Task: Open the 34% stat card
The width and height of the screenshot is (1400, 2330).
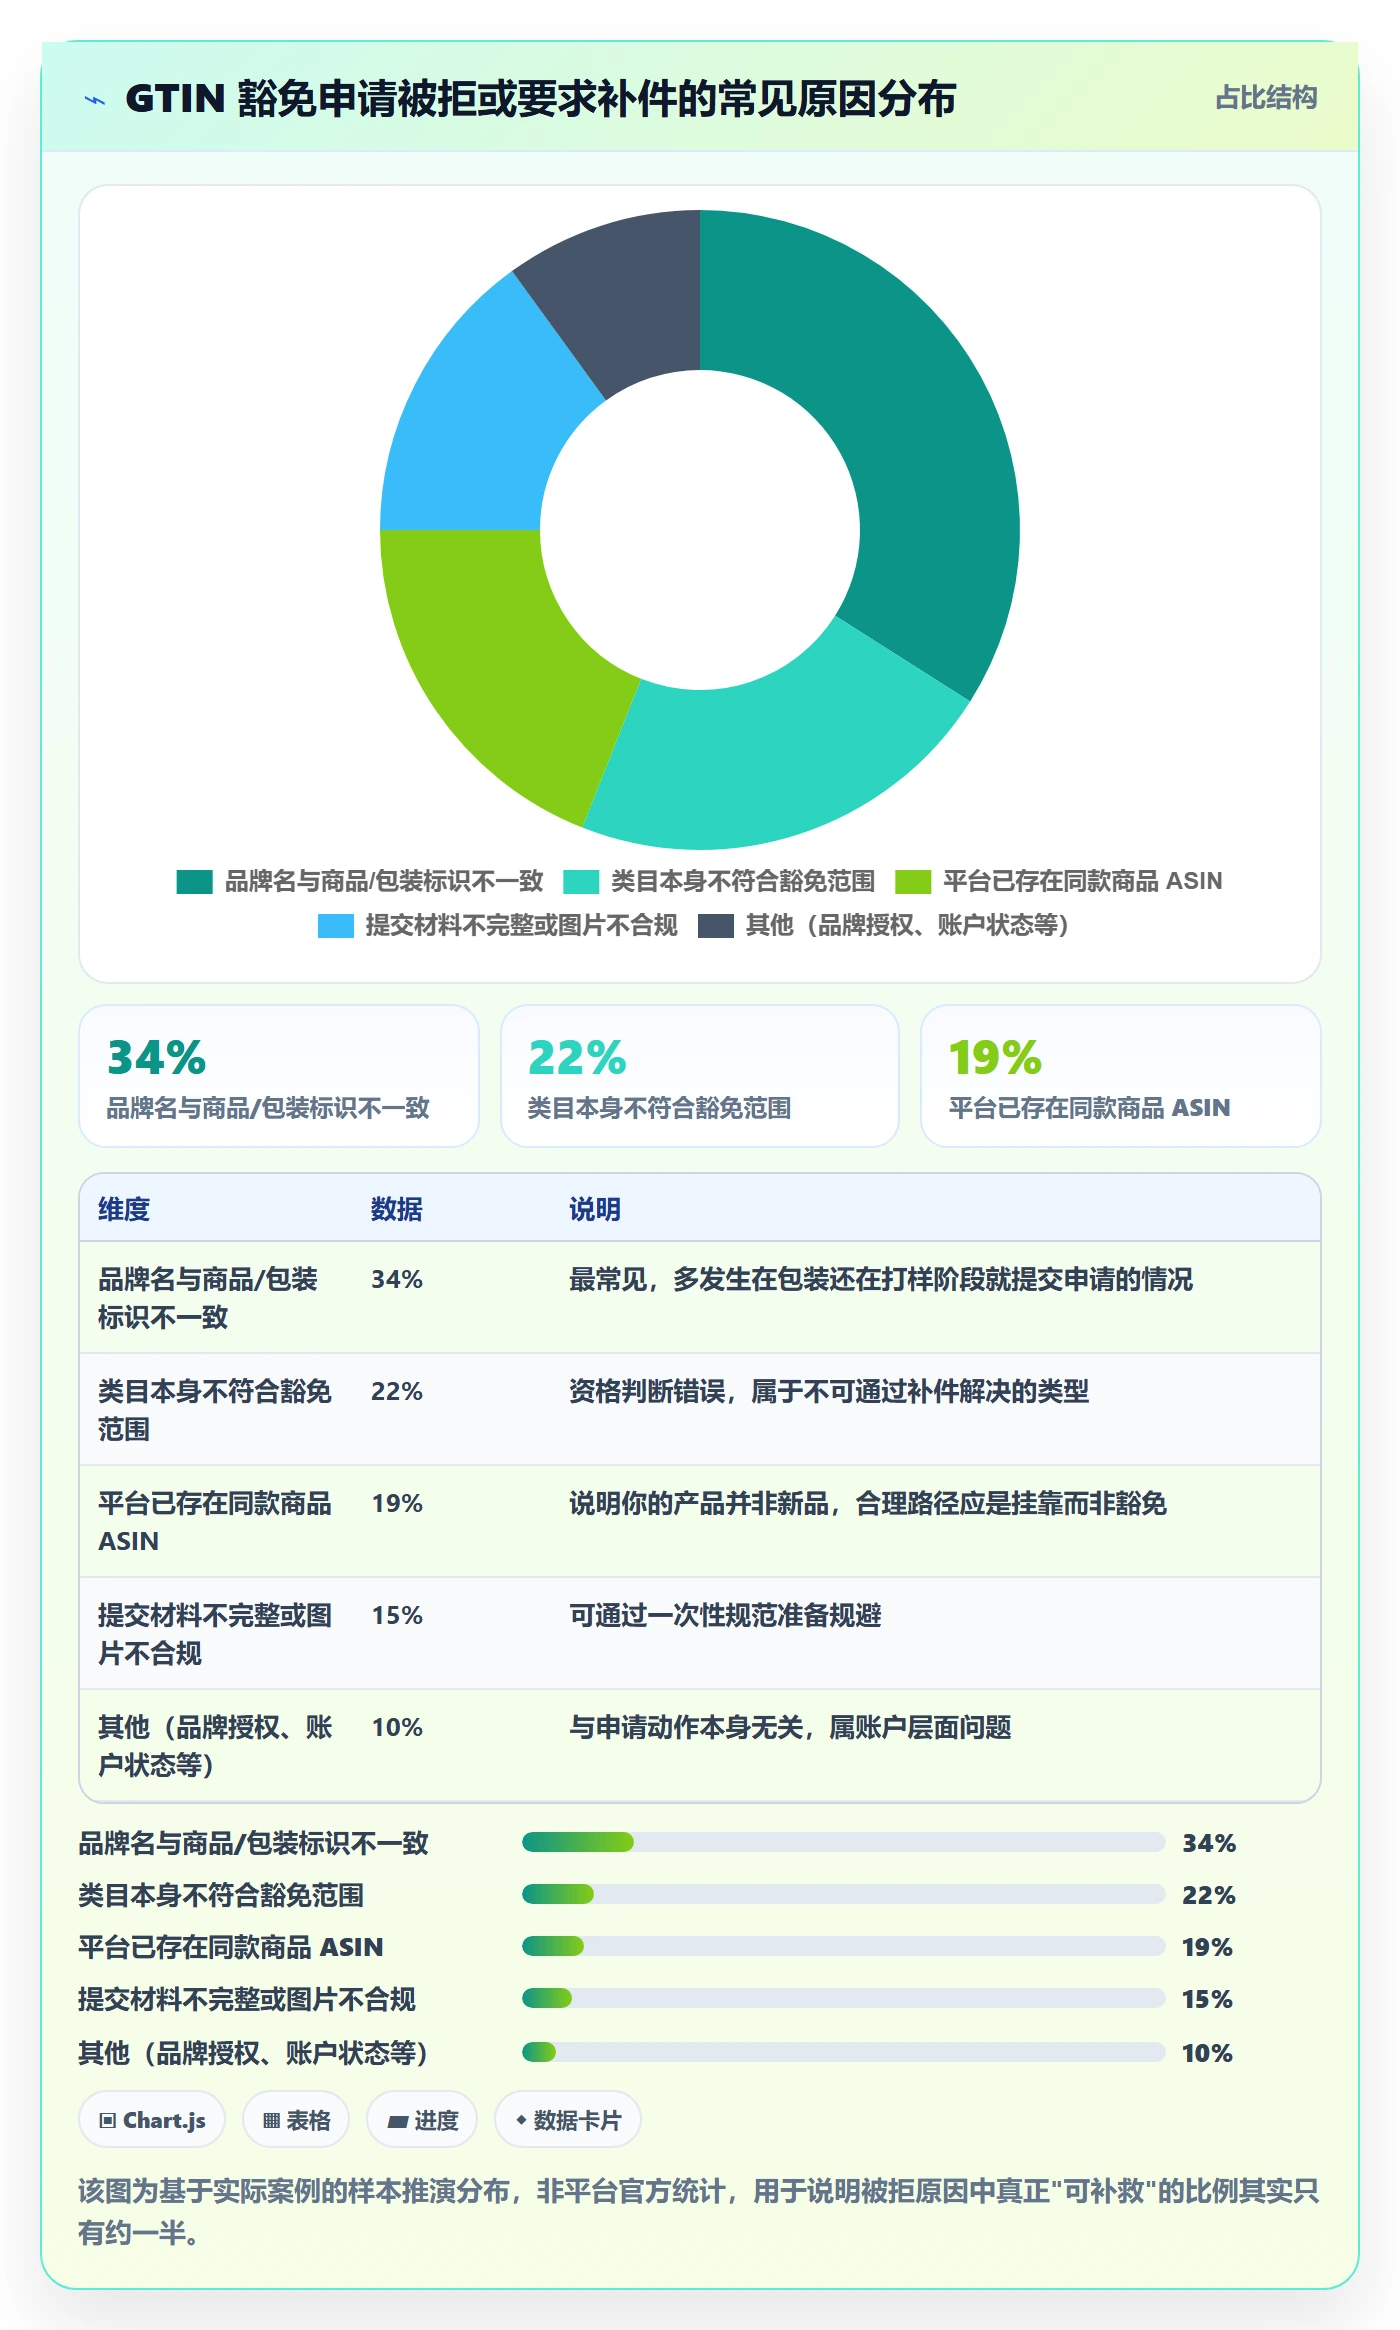Action: point(279,1076)
